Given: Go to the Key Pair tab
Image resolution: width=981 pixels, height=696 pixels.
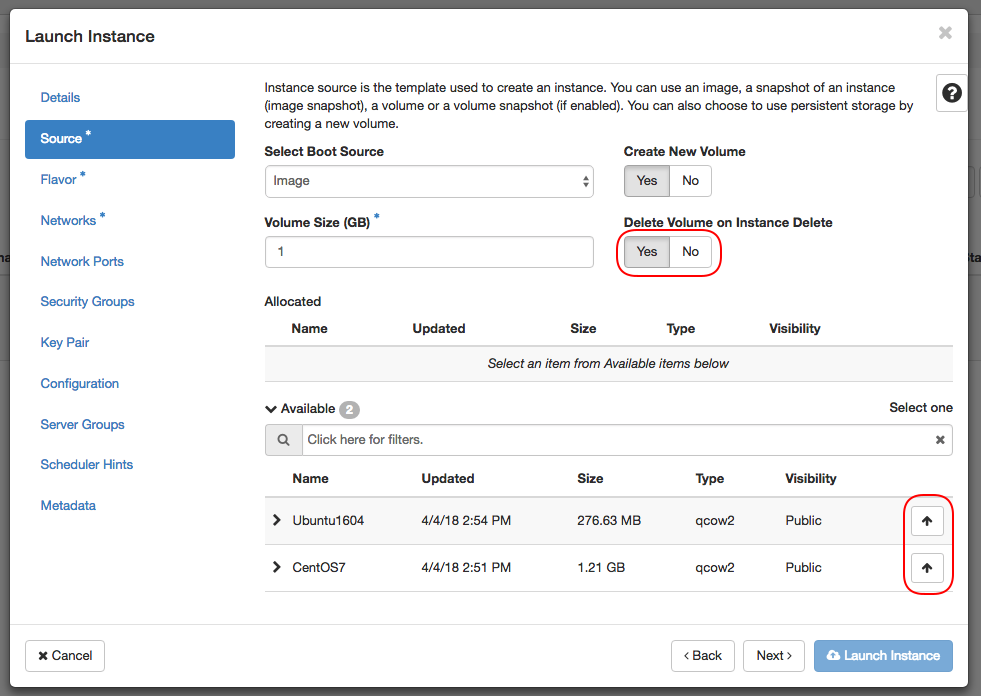Looking at the screenshot, I should pyautogui.click(x=64, y=342).
